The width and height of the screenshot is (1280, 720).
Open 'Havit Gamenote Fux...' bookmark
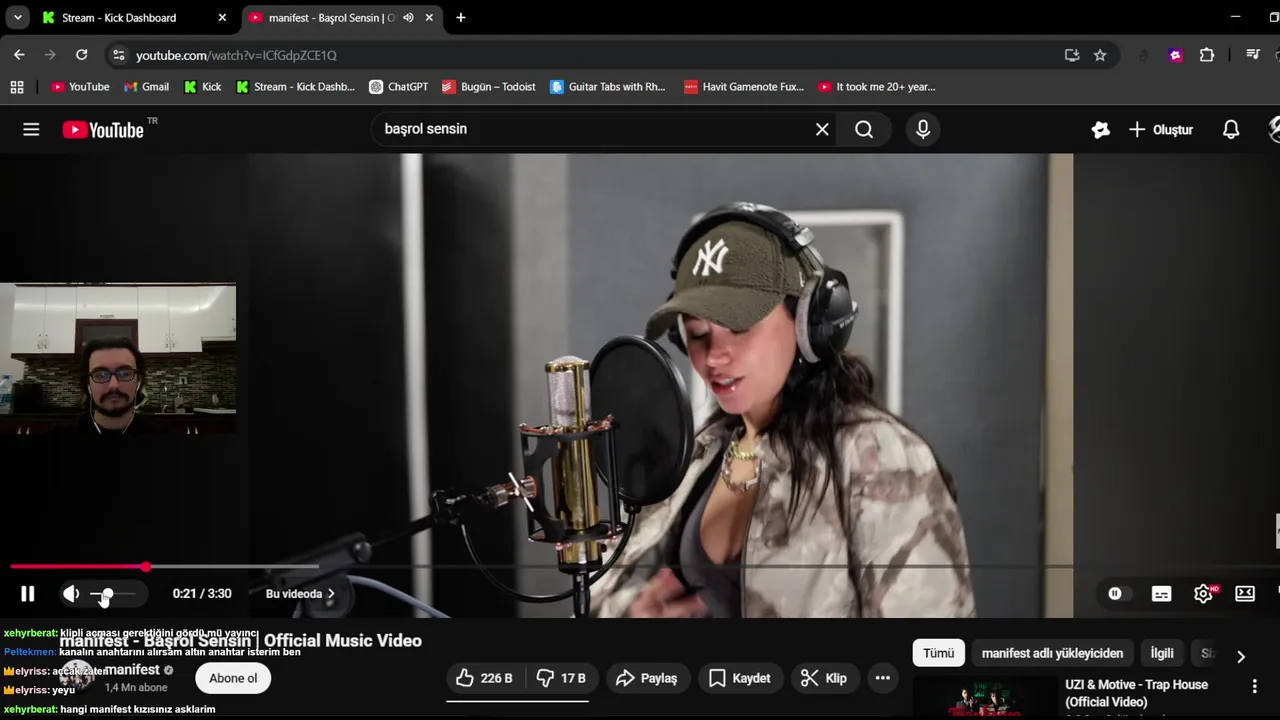[x=744, y=87]
